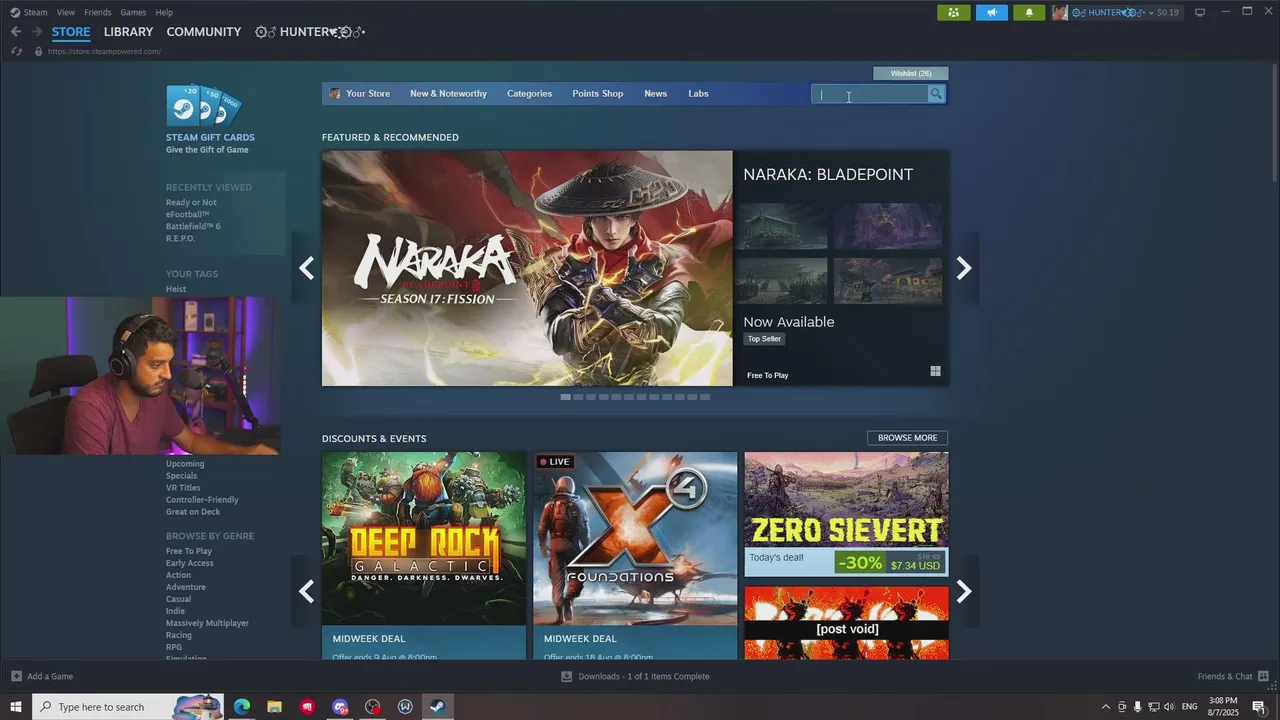Open the Labs tab
Image resolution: width=1280 pixels, height=720 pixels.
coord(698,94)
